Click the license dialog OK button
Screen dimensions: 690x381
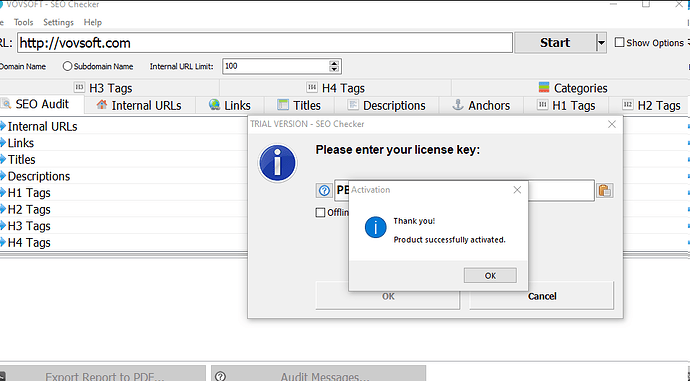388,297
